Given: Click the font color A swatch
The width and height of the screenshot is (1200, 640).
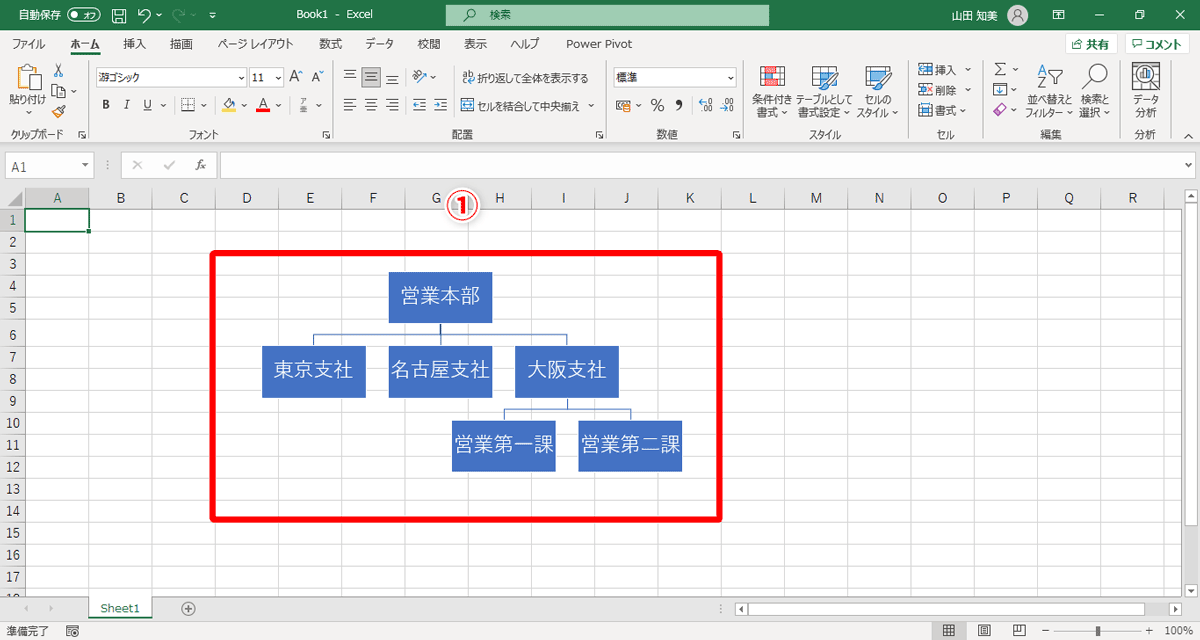Looking at the screenshot, I should point(263,105).
